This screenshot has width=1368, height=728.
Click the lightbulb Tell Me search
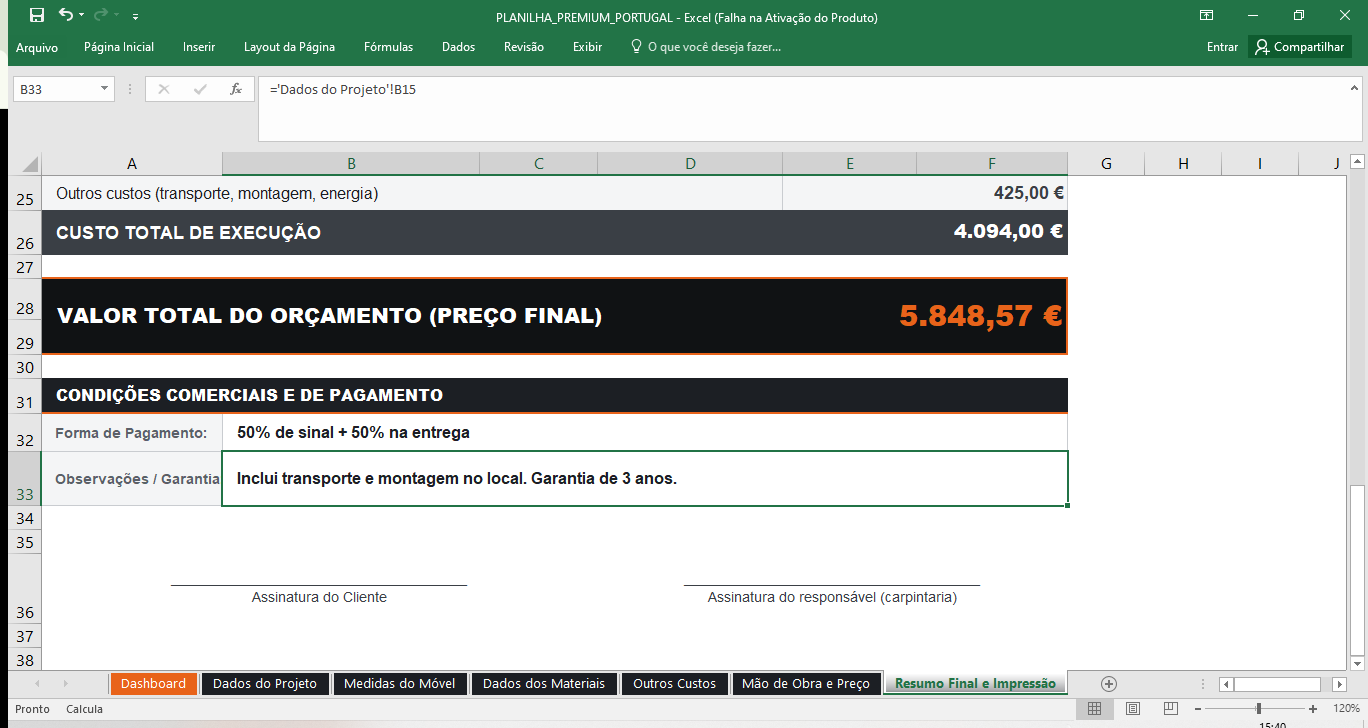(x=706, y=47)
